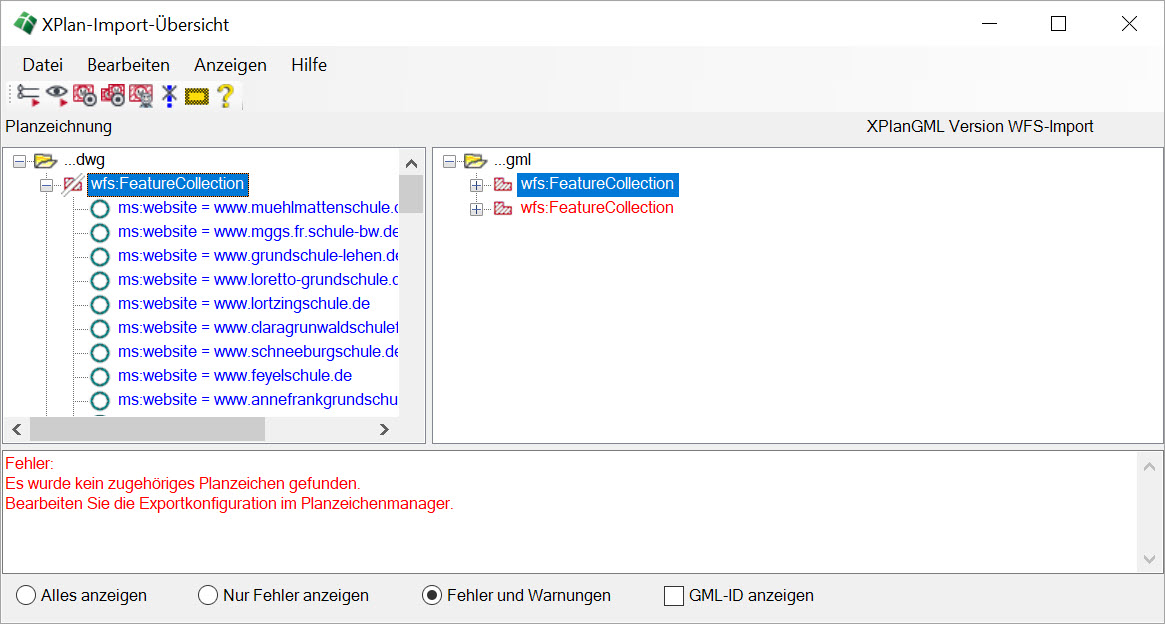Open help via yellow question mark icon
Screen dimensions: 1165x624
tap(225, 95)
